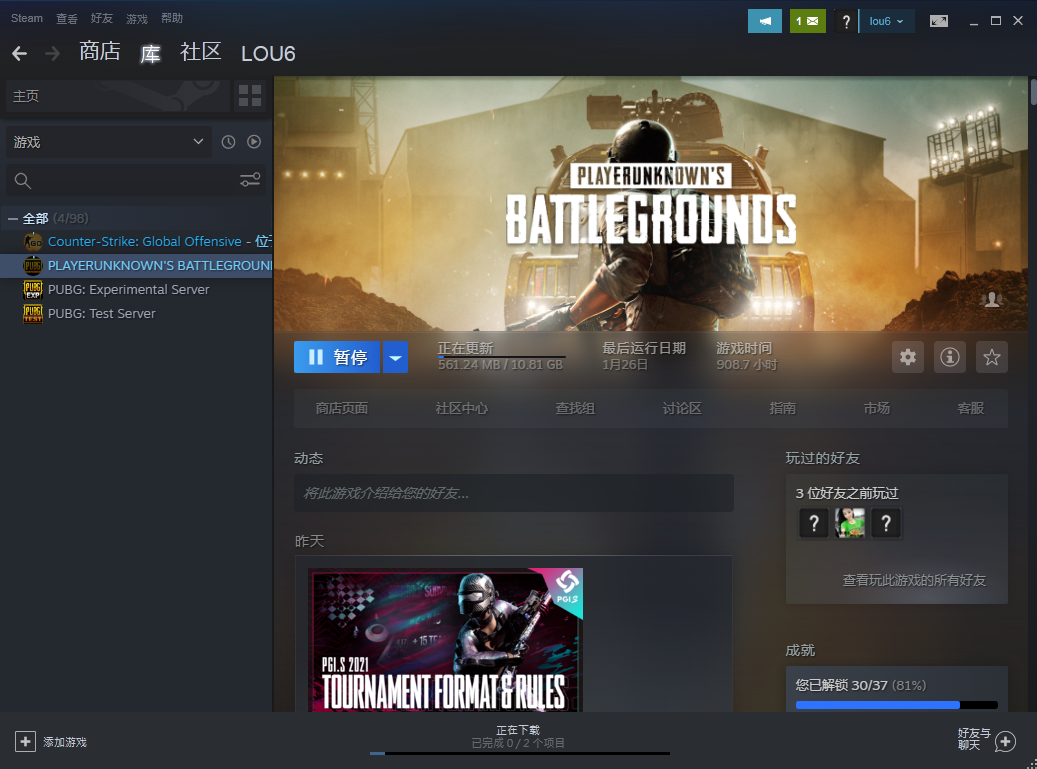
Task: Collapse the 全部 games category
Action: pyautogui.click(x=13, y=218)
